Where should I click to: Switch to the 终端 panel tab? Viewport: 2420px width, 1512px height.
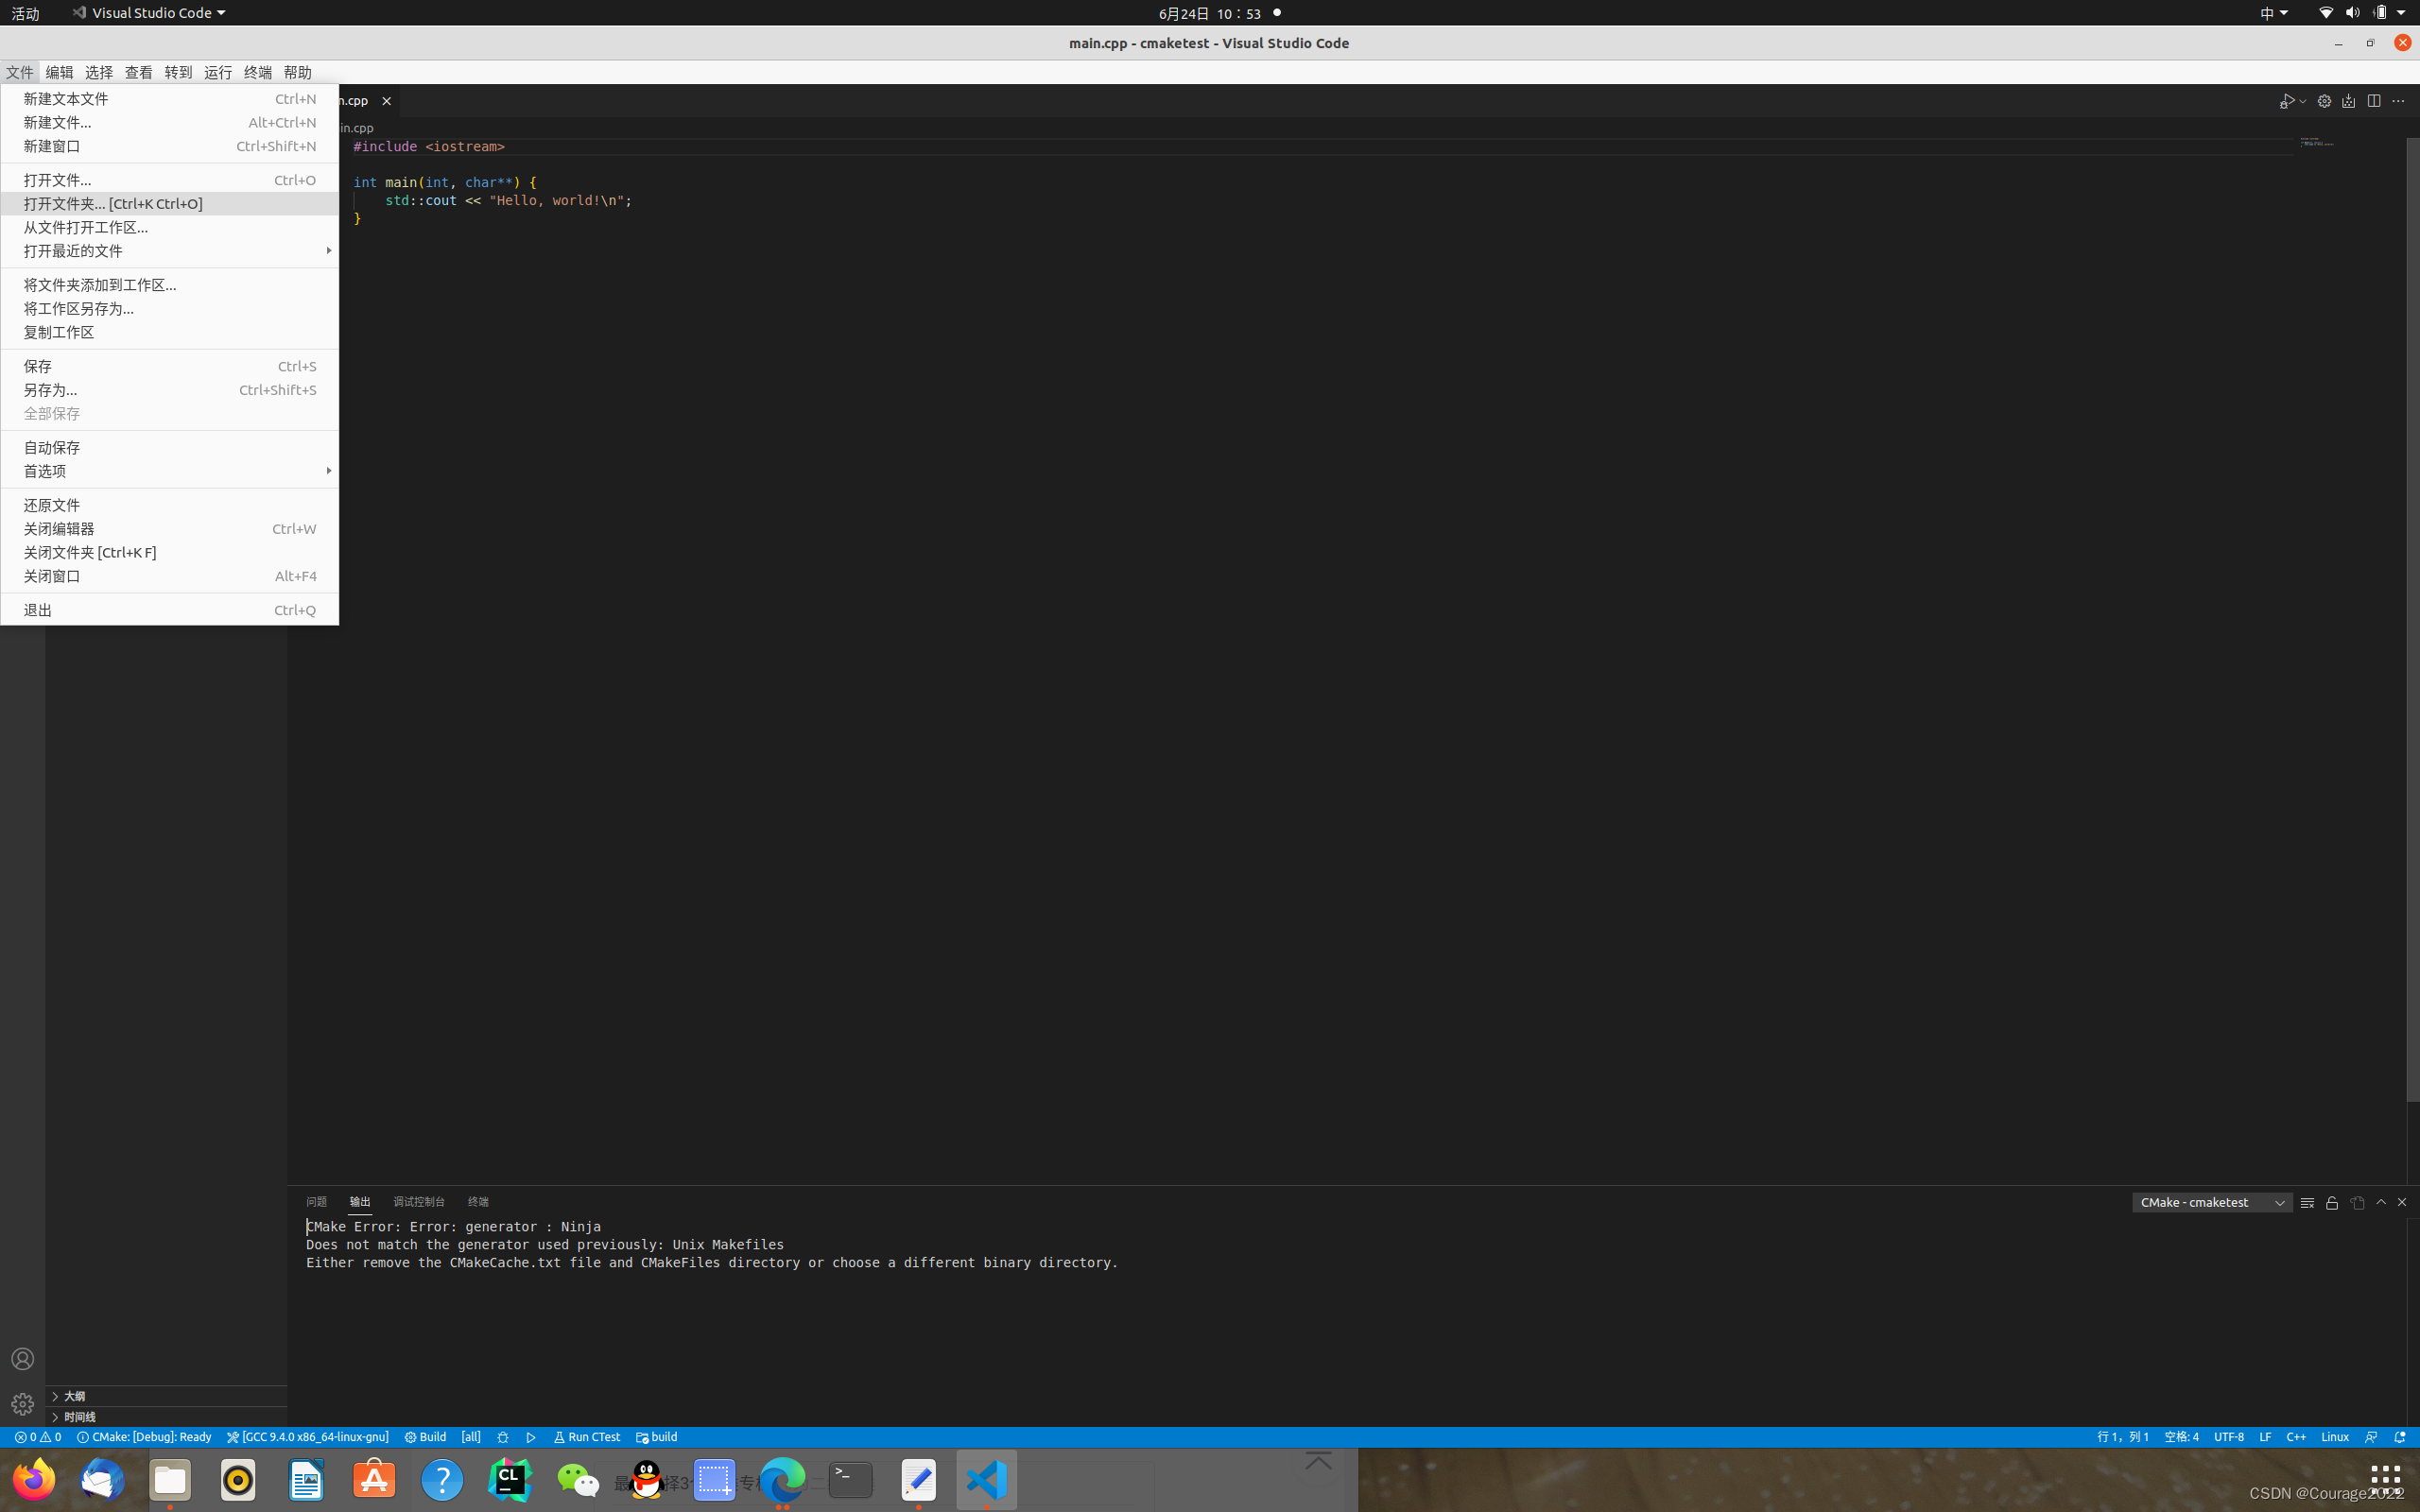pos(478,1202)
